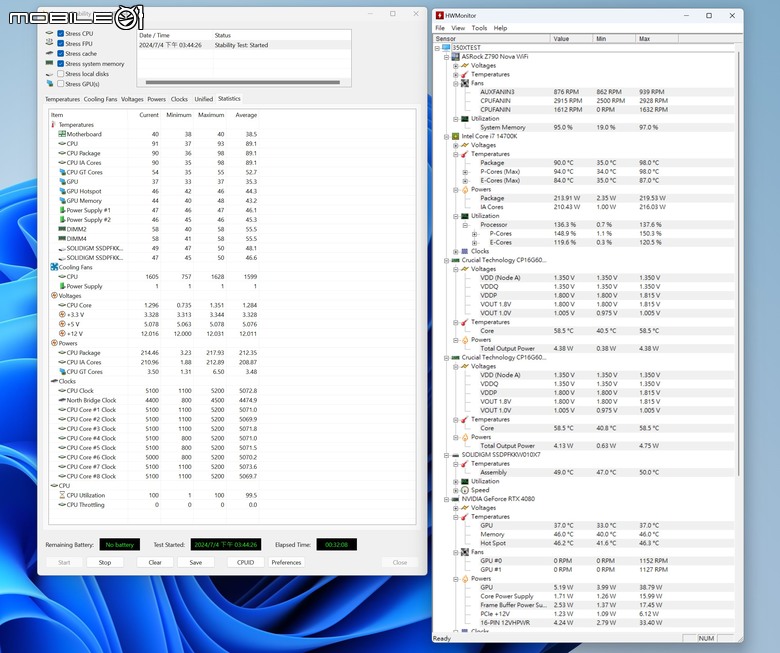Expand the E-Cores utilization entry

pyautogui.click(x=474, y=243)
